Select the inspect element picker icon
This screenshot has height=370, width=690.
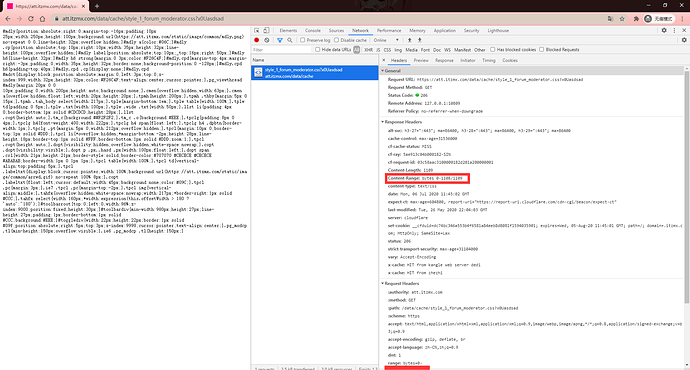[257, 30]
